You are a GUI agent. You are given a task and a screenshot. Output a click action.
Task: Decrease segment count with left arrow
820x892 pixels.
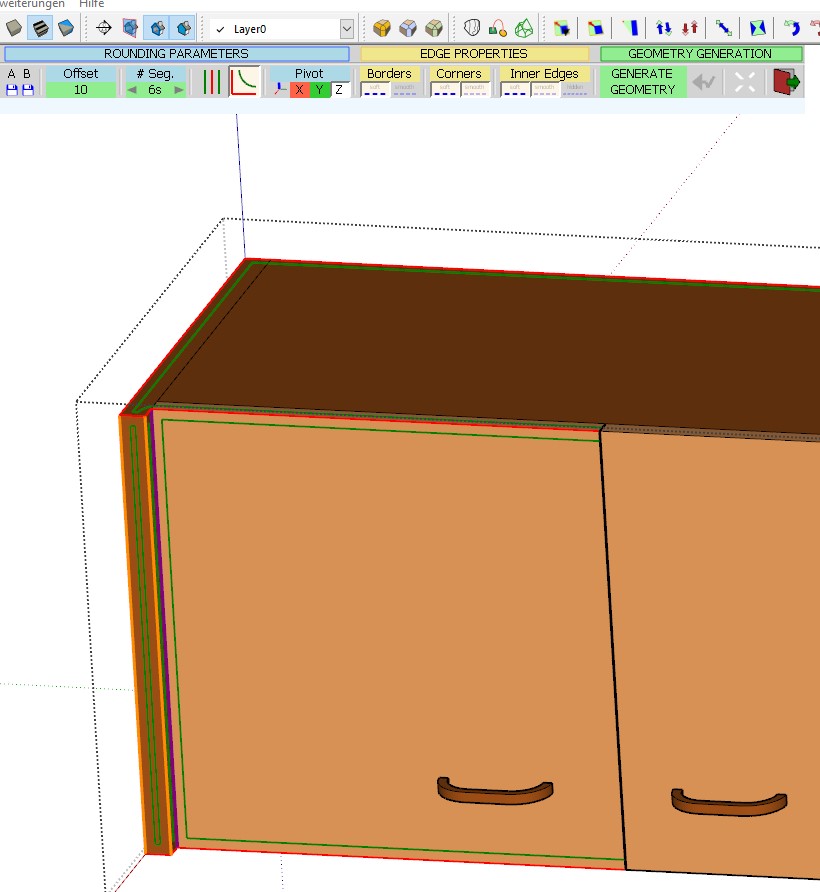pyautogui.click(x=131, y=90)
